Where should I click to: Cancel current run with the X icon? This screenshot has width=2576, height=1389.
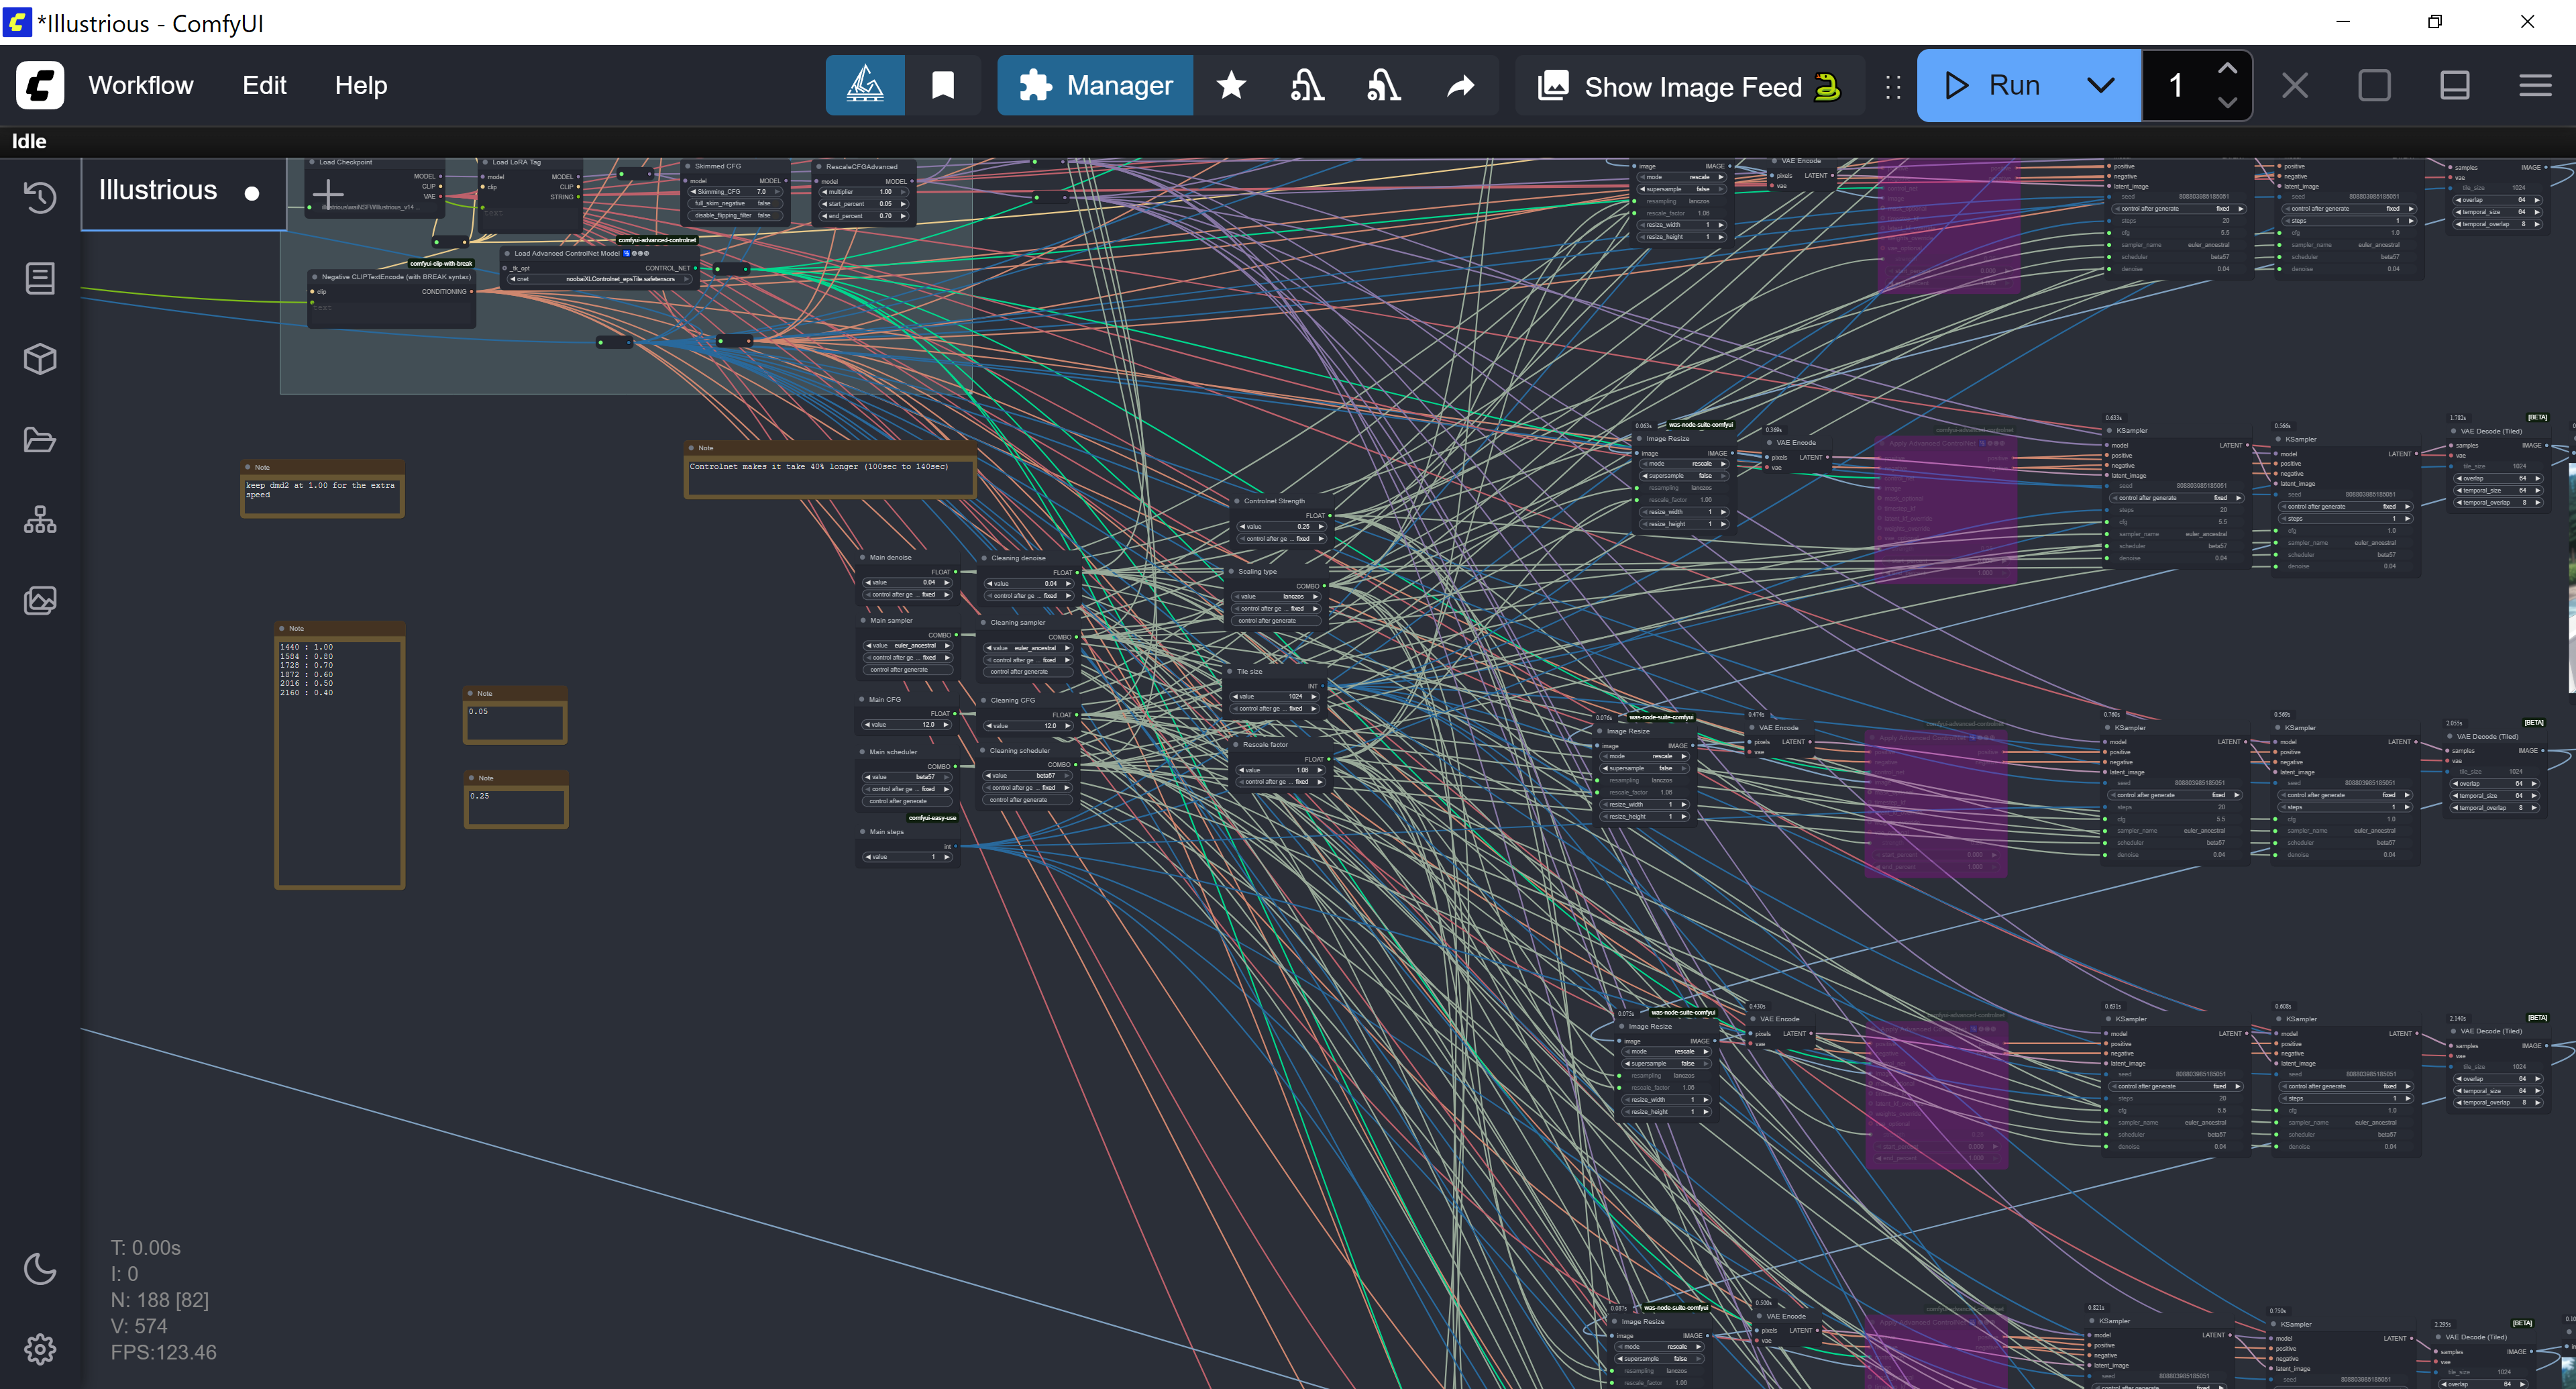pyautogui.click(x=2295, y=85)
